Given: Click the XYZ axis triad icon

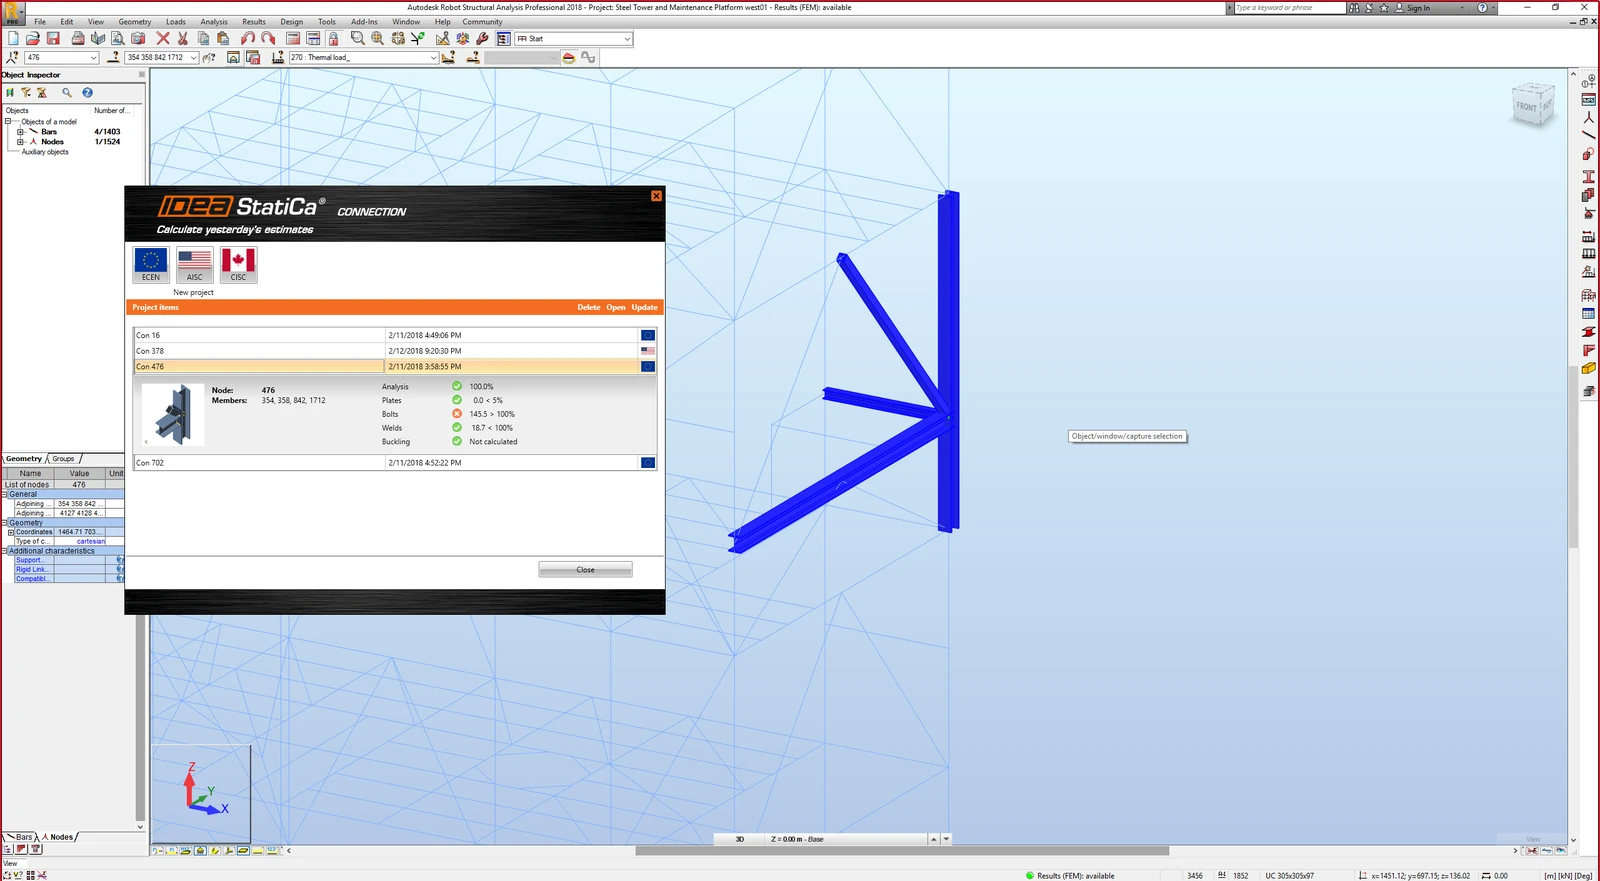Looking at the screenshot, I should (x=204, y=789).
